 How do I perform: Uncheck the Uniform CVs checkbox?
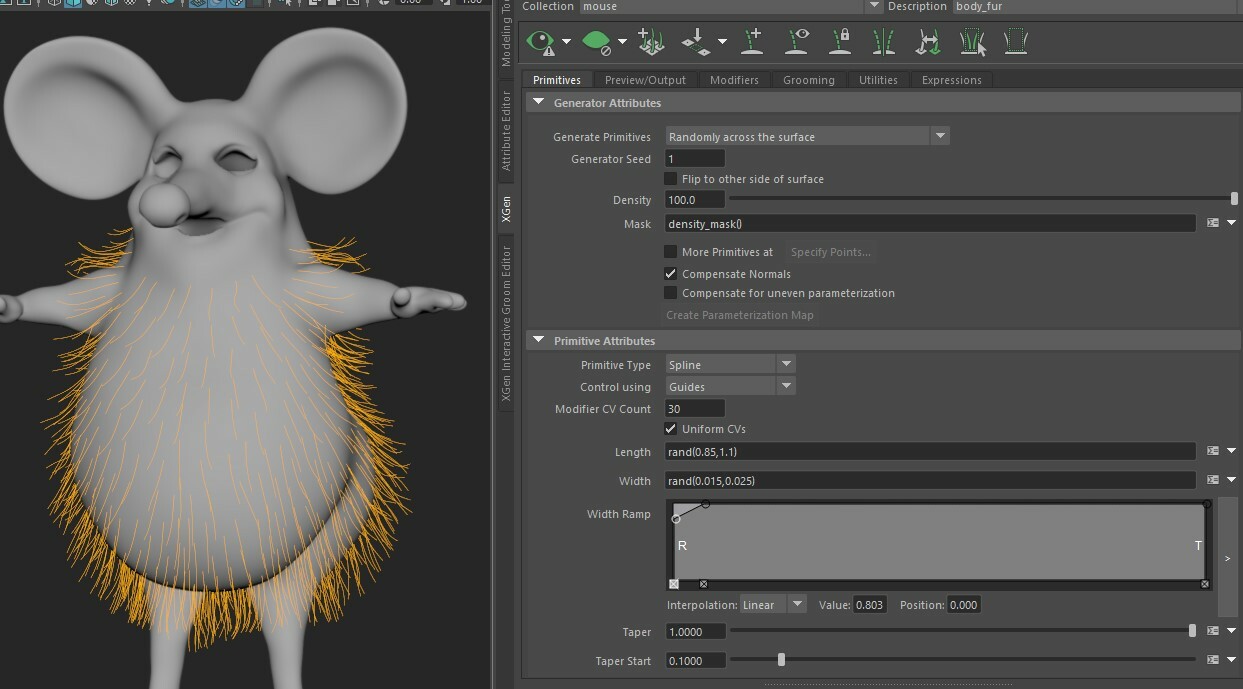pos(671,429)
